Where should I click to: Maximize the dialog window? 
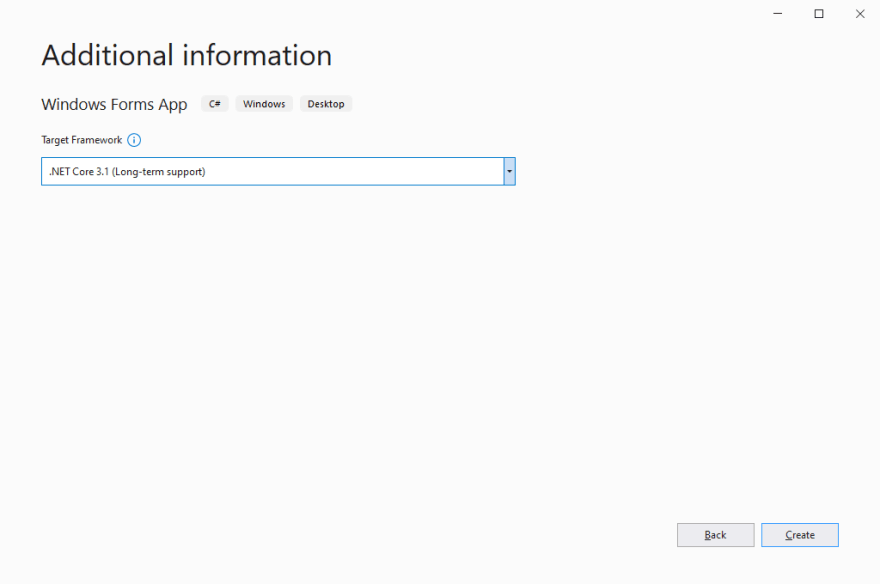tap(819, 13)
